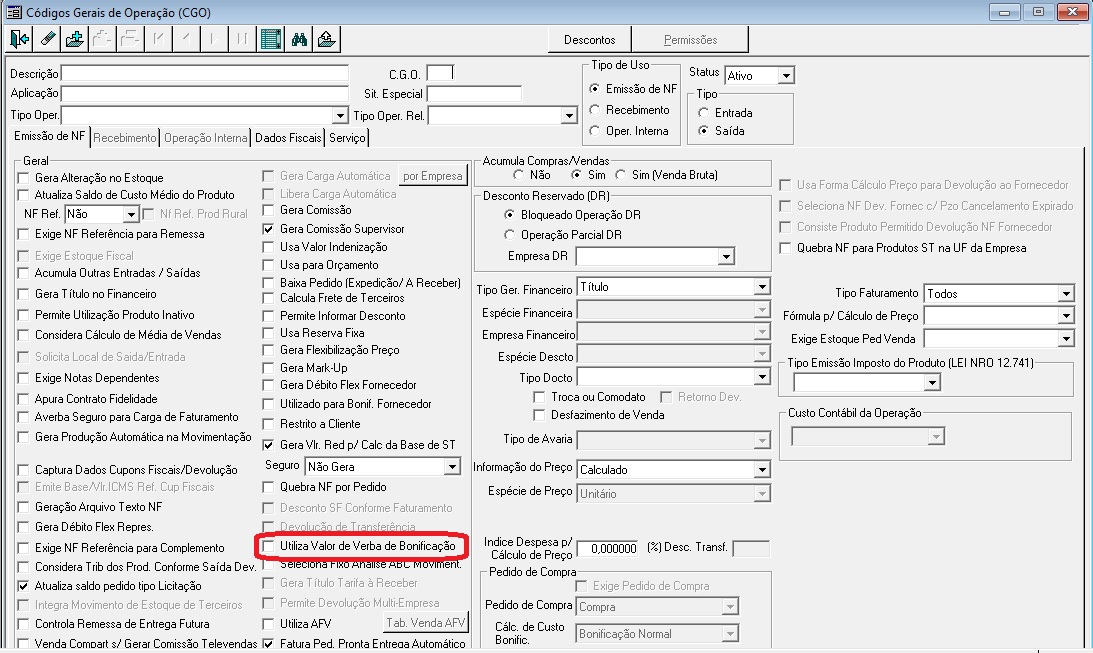Screen dimensions: 1093x653
Task: Expand the Seguro dropdown showing Não Gera
Action: [x=452, y=466]
